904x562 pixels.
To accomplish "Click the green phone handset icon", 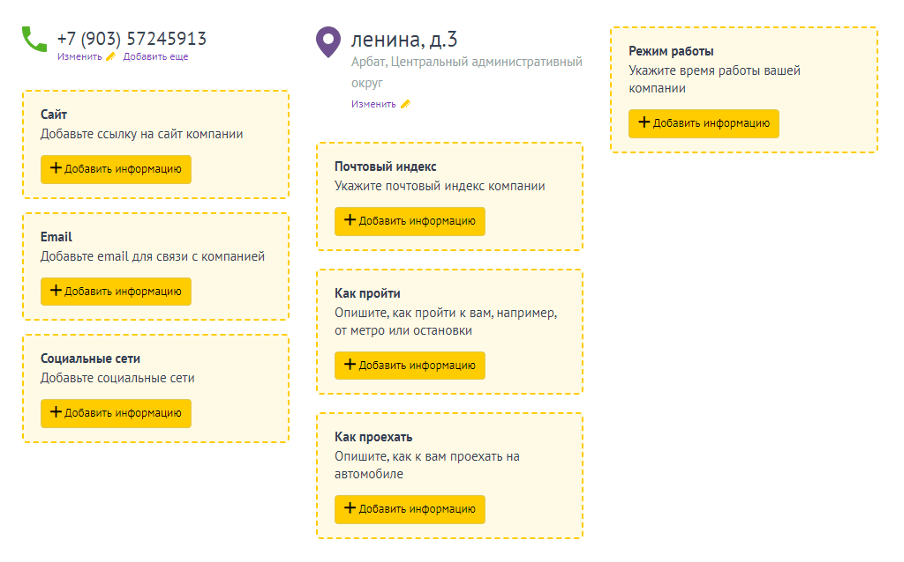I will [35, 39].
